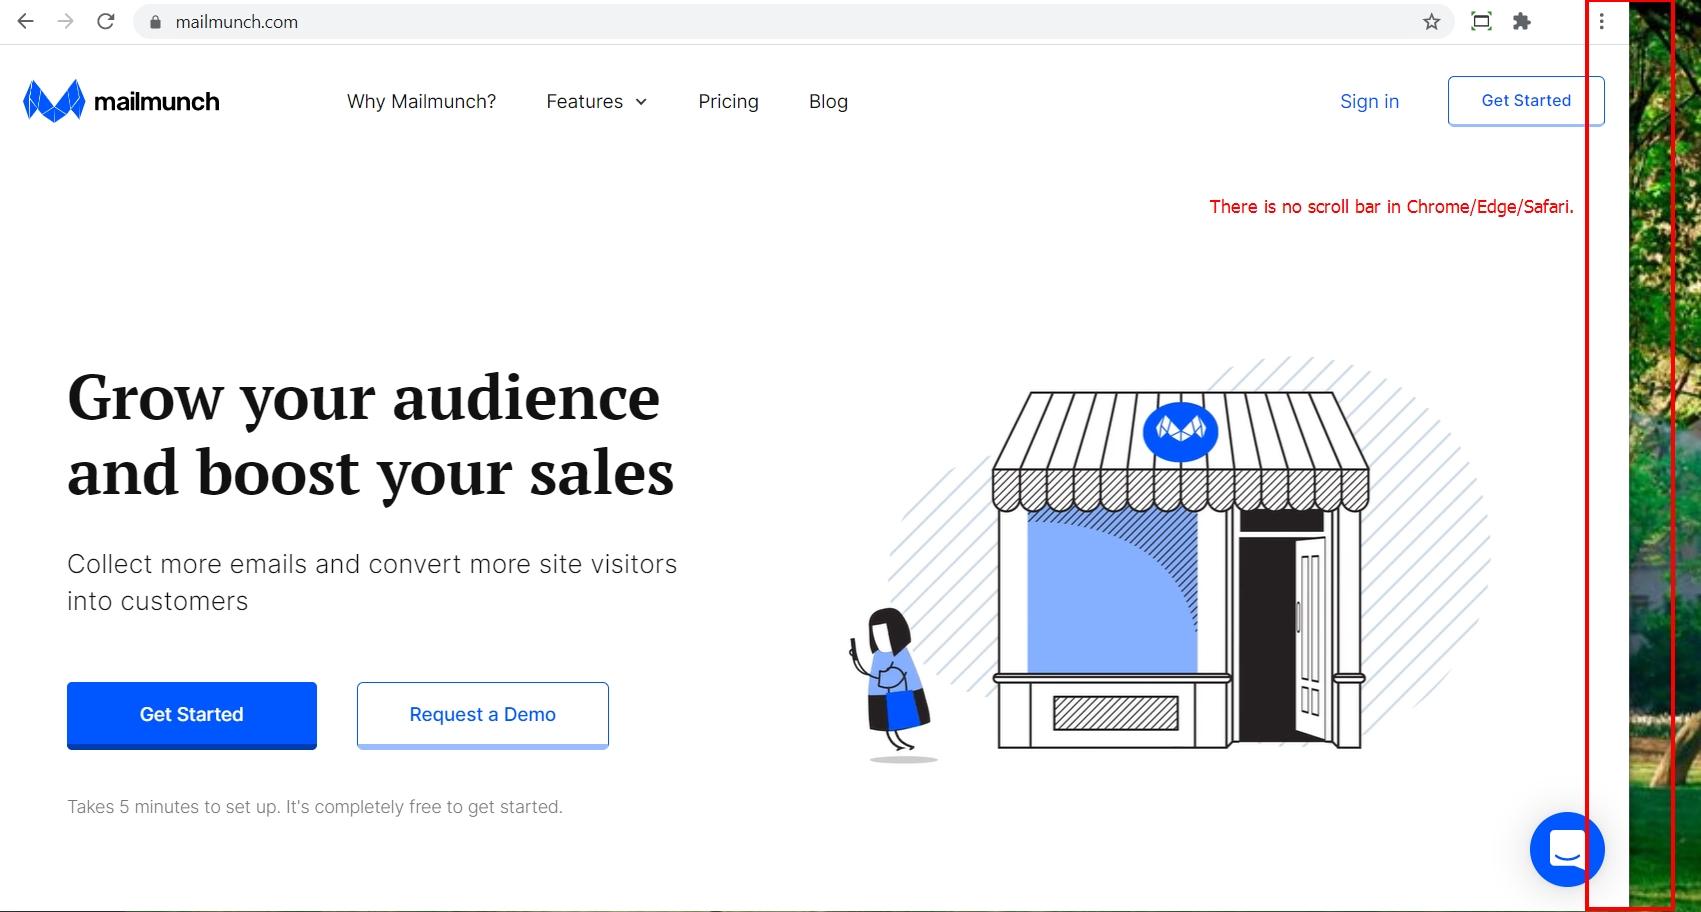
Task: Click the padlock icon in address bar
Action: coord(154,22)
